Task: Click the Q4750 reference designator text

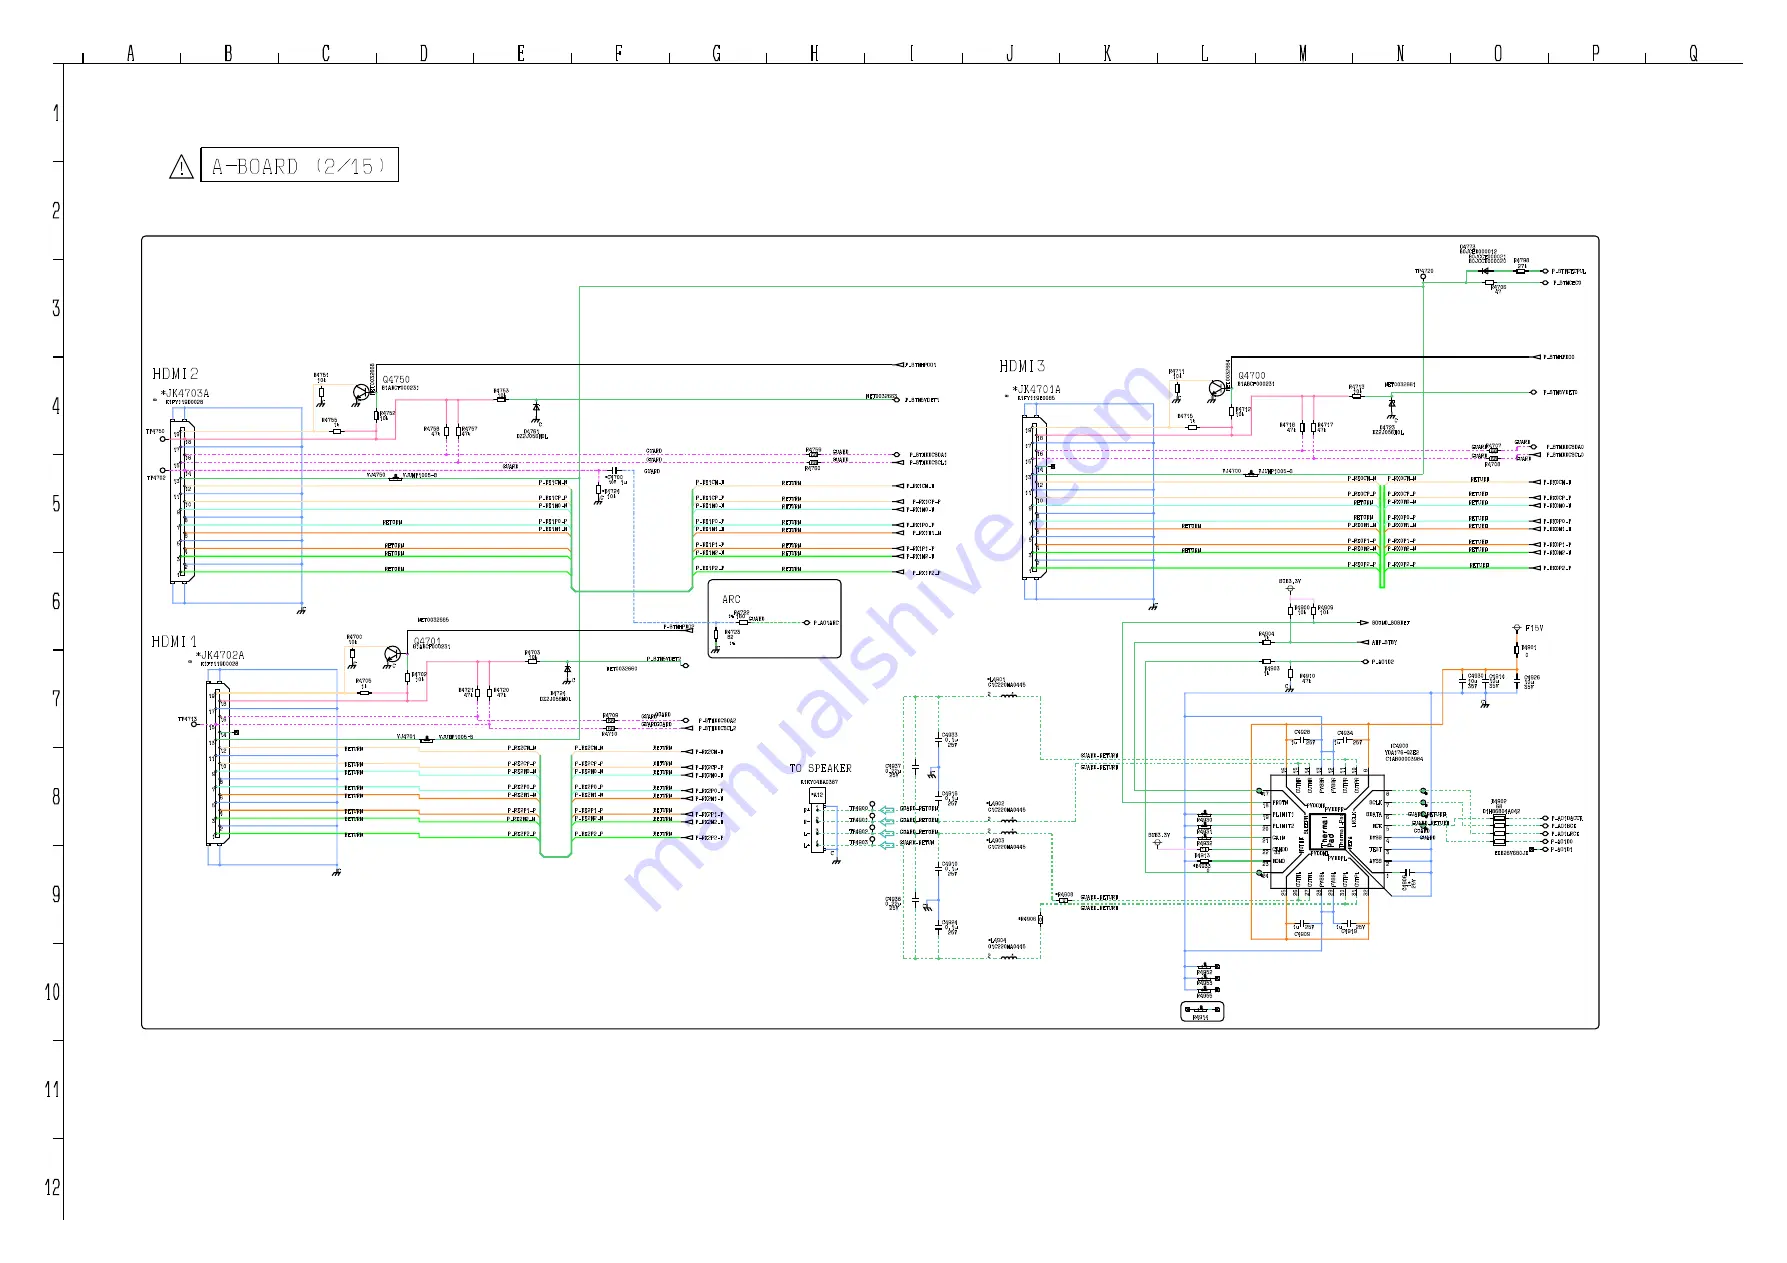Action: (396, 380)
